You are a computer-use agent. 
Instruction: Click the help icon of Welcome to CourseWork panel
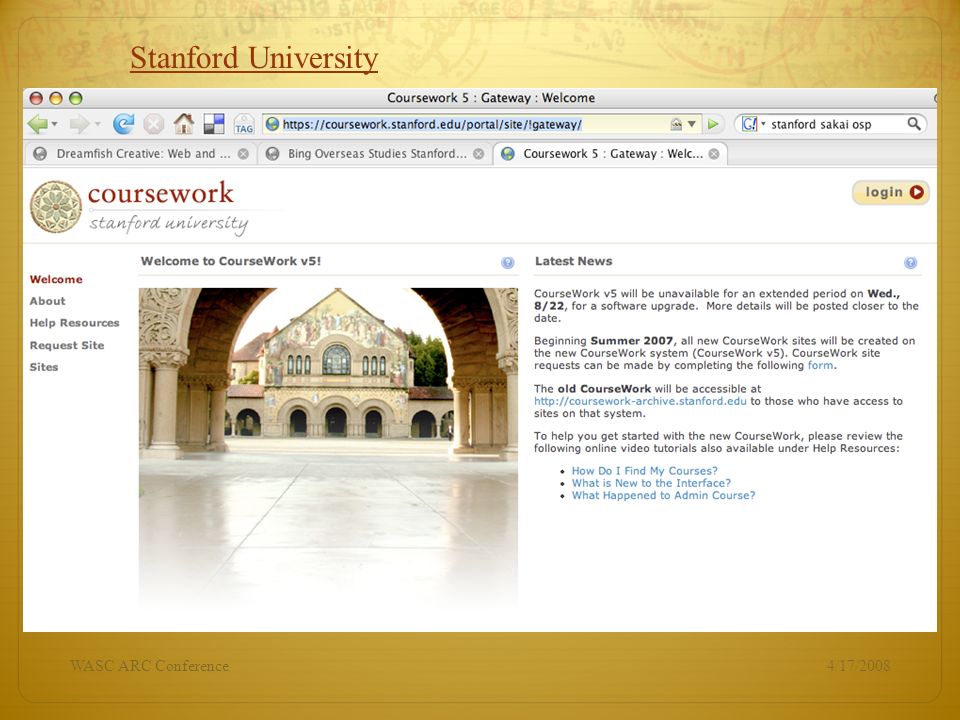[508, 263]
